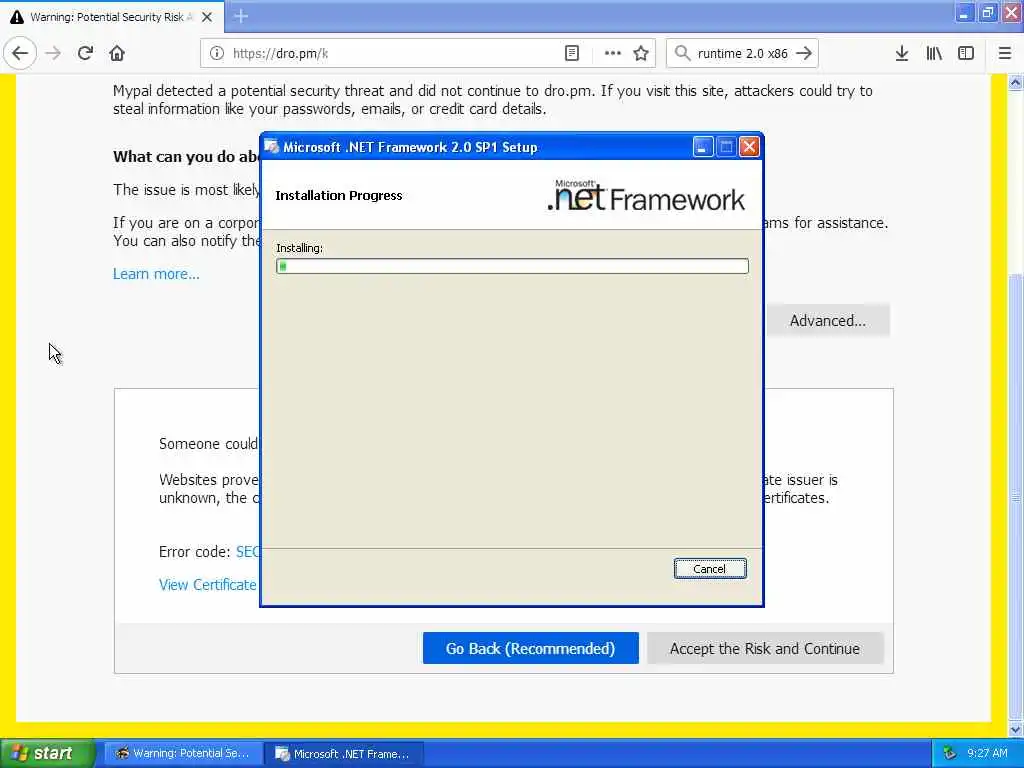This screenshot has height=768, width=1024.
Task: Click the 9:27 AM clock
Action: [987, 754]
